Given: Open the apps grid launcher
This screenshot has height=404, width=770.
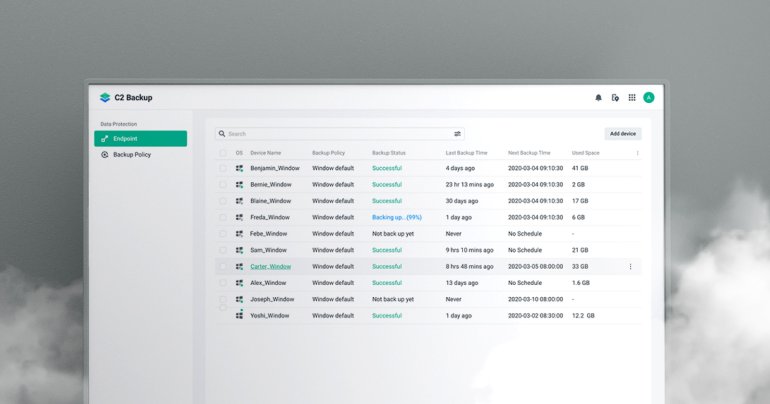Looking at the screenshot, I should 632,98.
